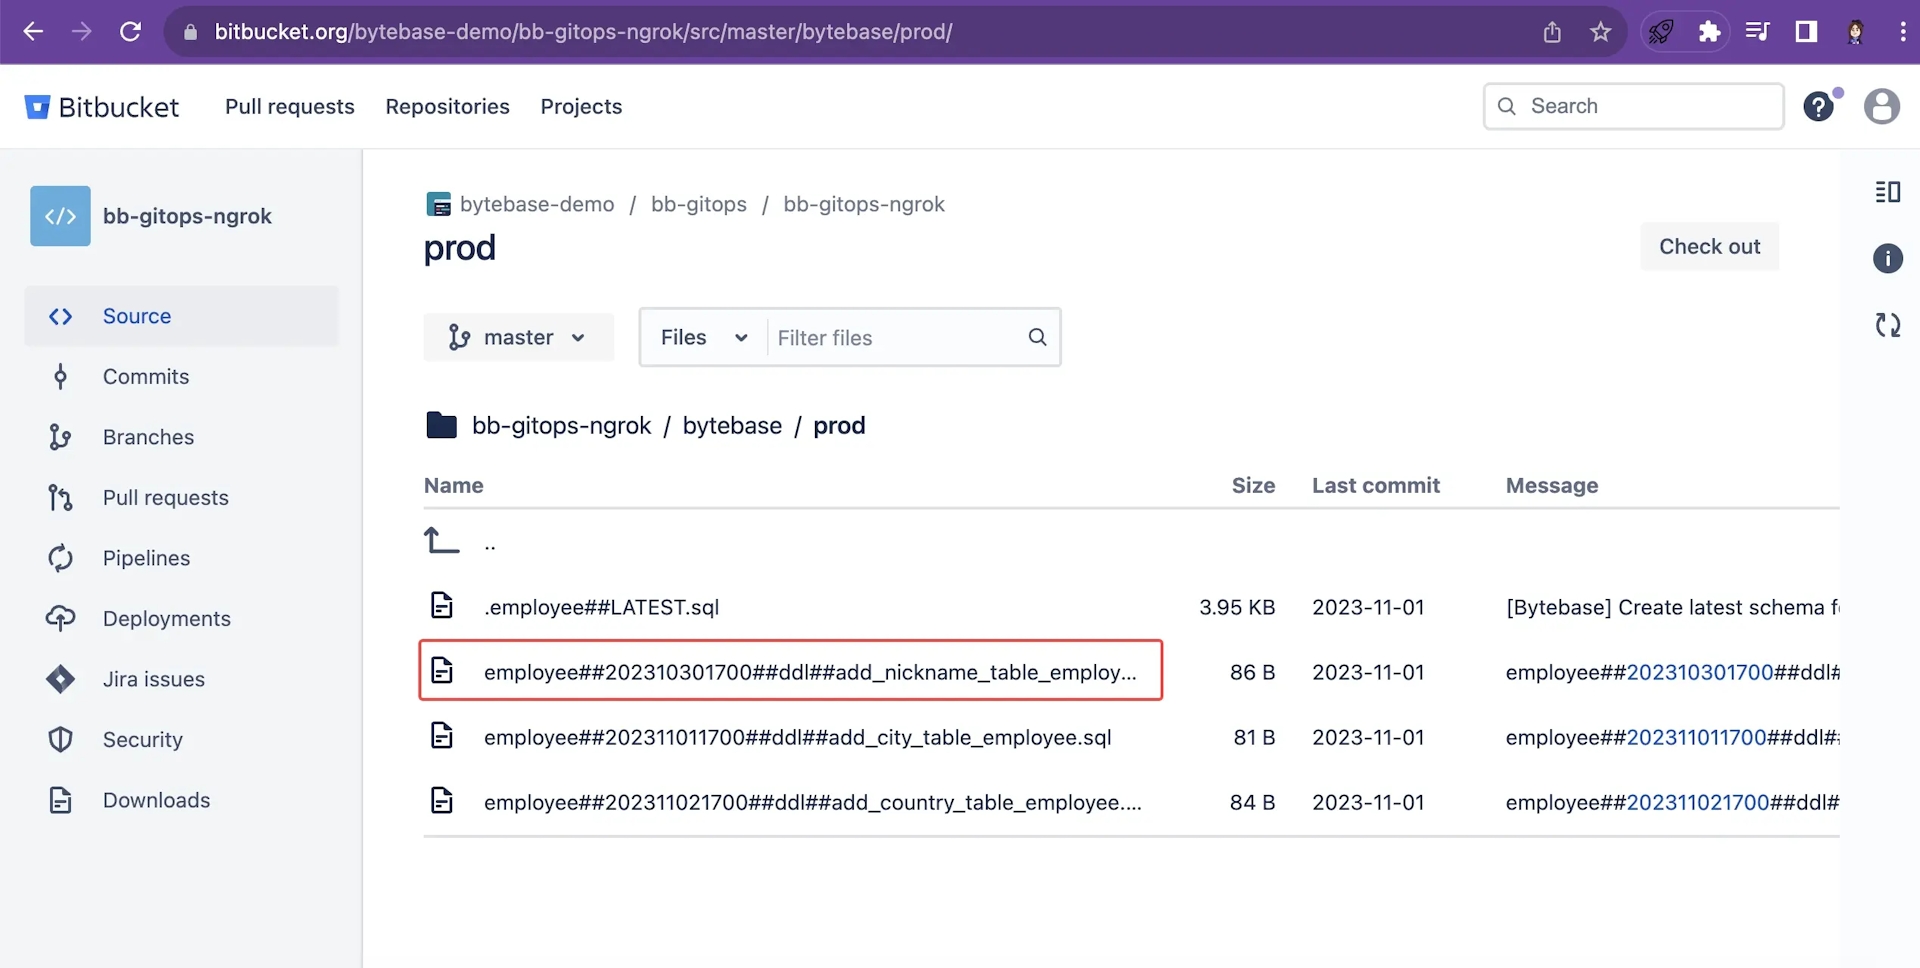This screenshot has width=1920, height=968.
Task: Click the parent directory up arrow icon
Action: 441,541
